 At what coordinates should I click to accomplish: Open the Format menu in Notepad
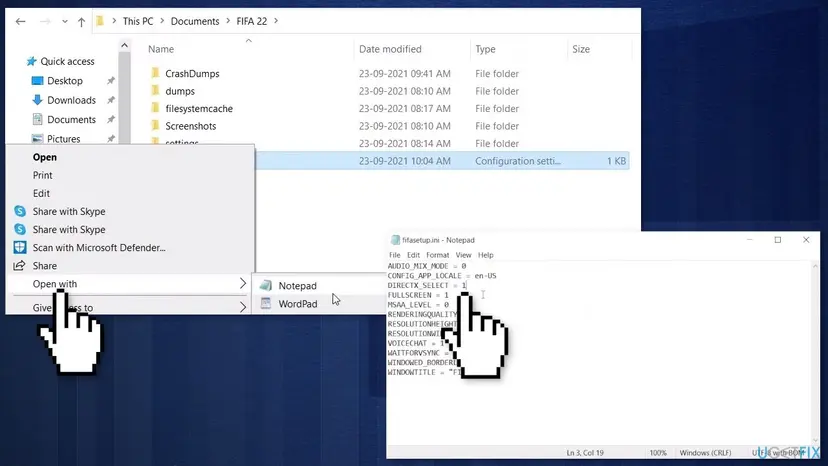438,255
